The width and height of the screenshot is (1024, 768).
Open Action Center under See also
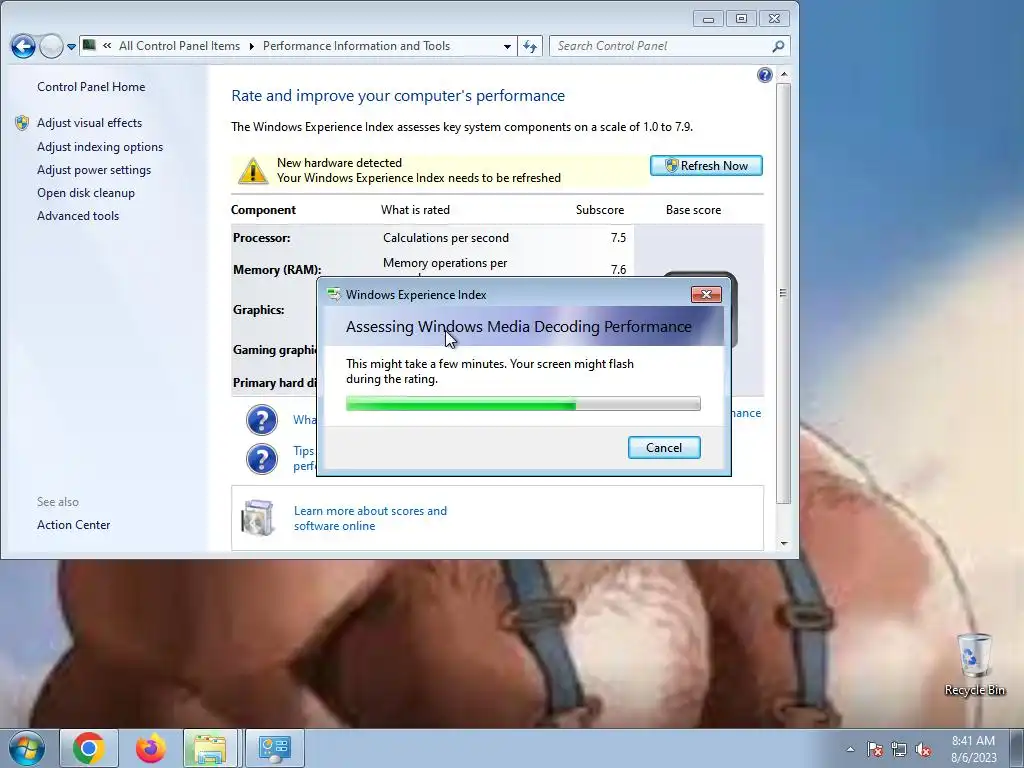73,524
